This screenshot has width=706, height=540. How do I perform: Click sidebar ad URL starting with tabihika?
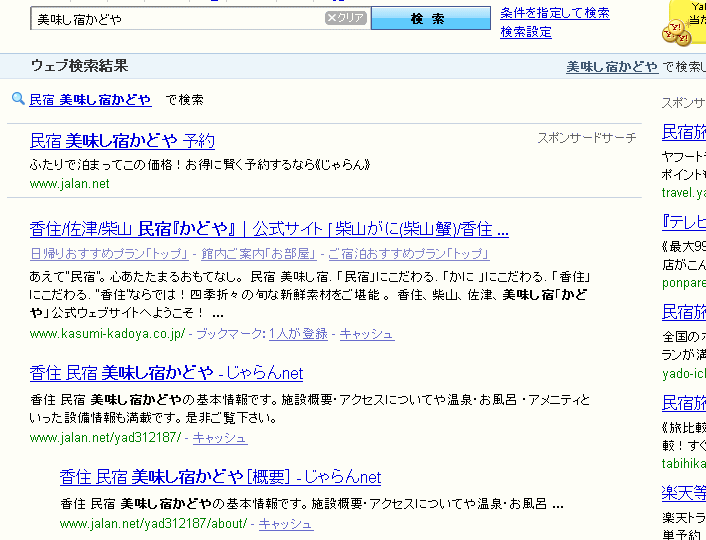pos(684,463)
